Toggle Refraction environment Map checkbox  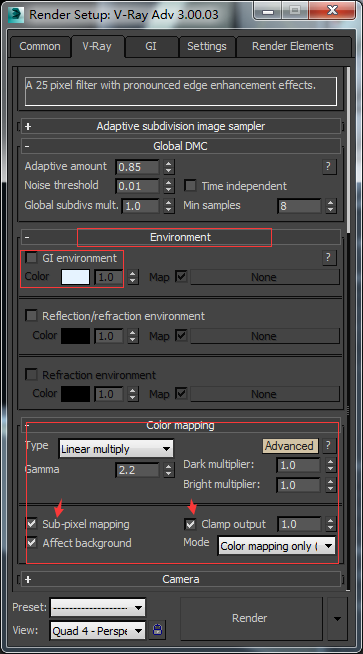point(181,393)
